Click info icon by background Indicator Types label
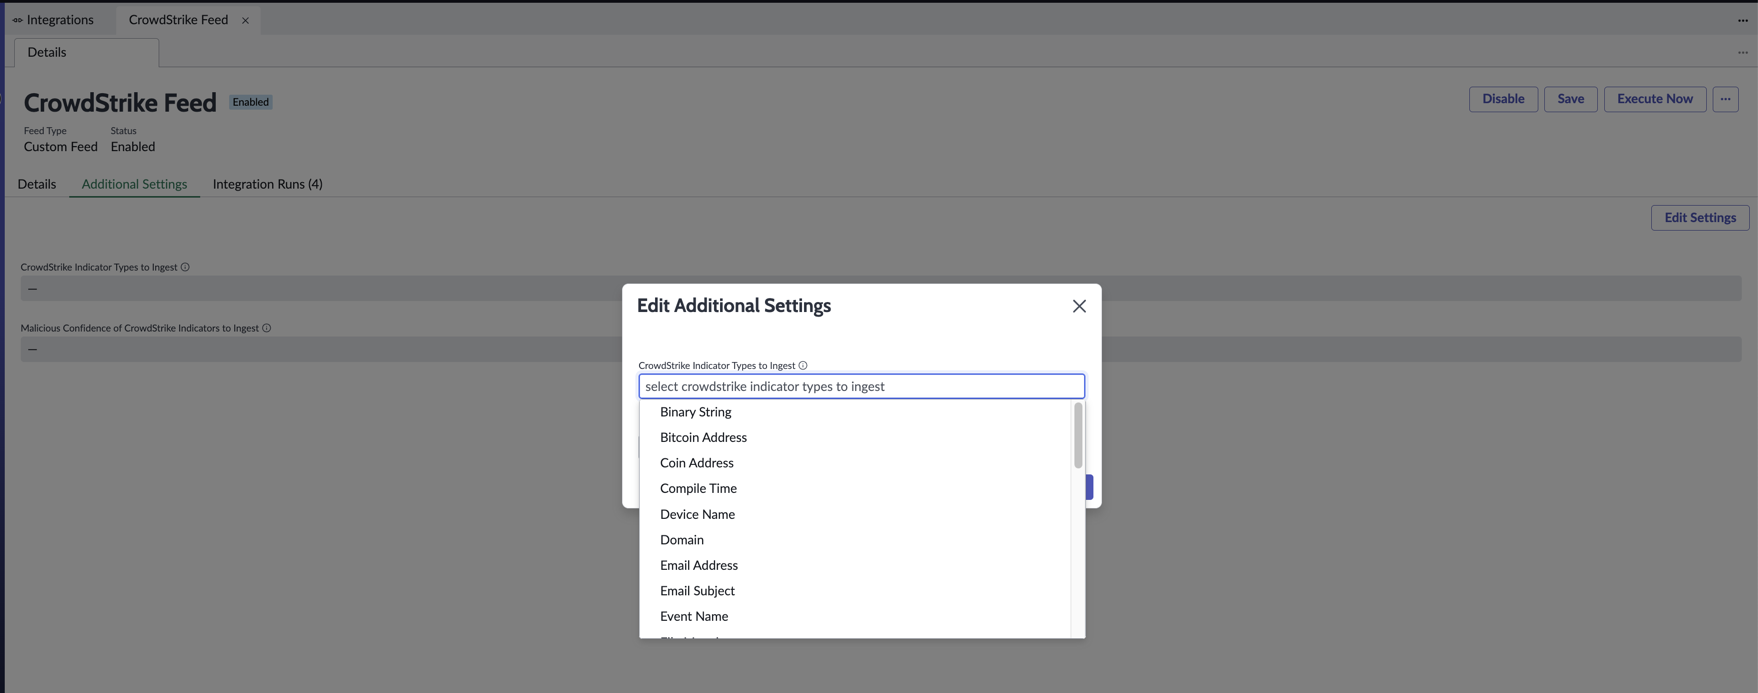This screenshot has height=693, width=1758. (x=185, y=267)
